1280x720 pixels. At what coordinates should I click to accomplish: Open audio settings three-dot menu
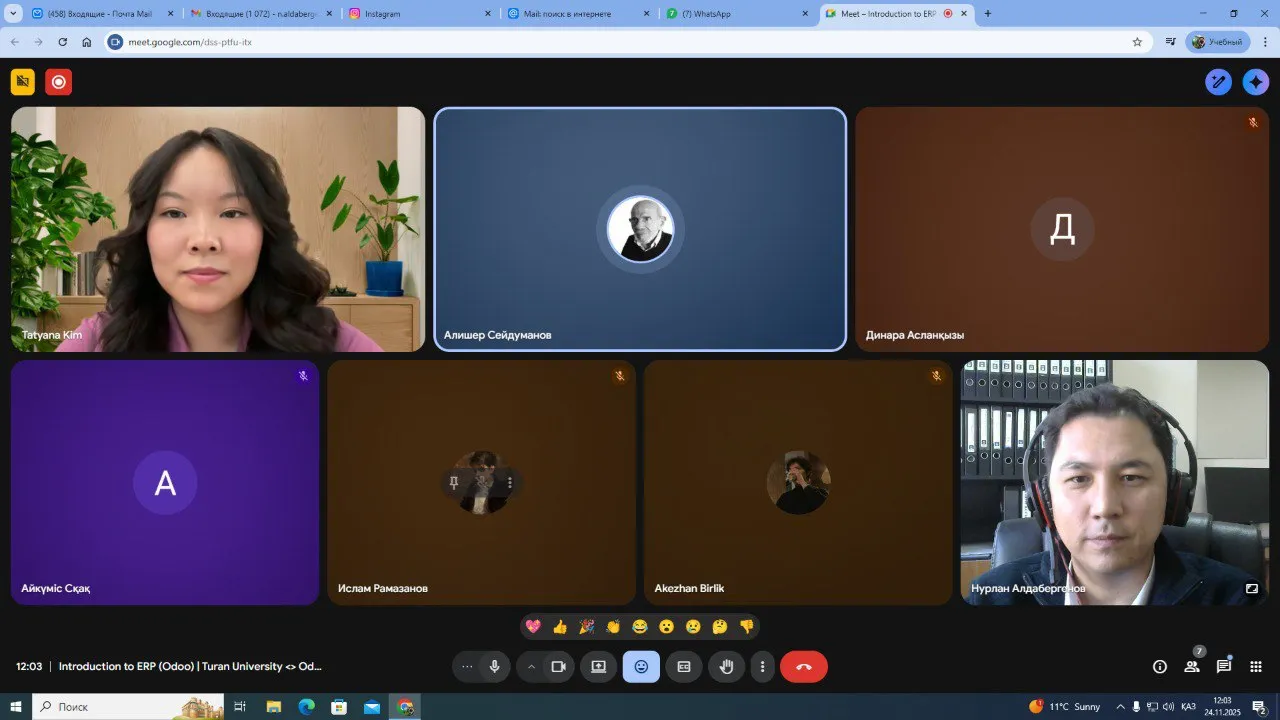(467, 667)
